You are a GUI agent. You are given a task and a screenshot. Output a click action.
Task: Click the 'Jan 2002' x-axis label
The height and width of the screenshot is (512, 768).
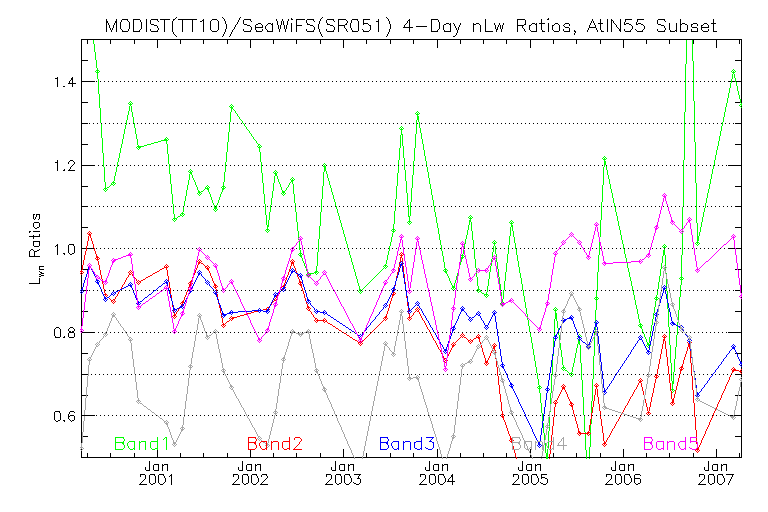(x=250, y=473)
